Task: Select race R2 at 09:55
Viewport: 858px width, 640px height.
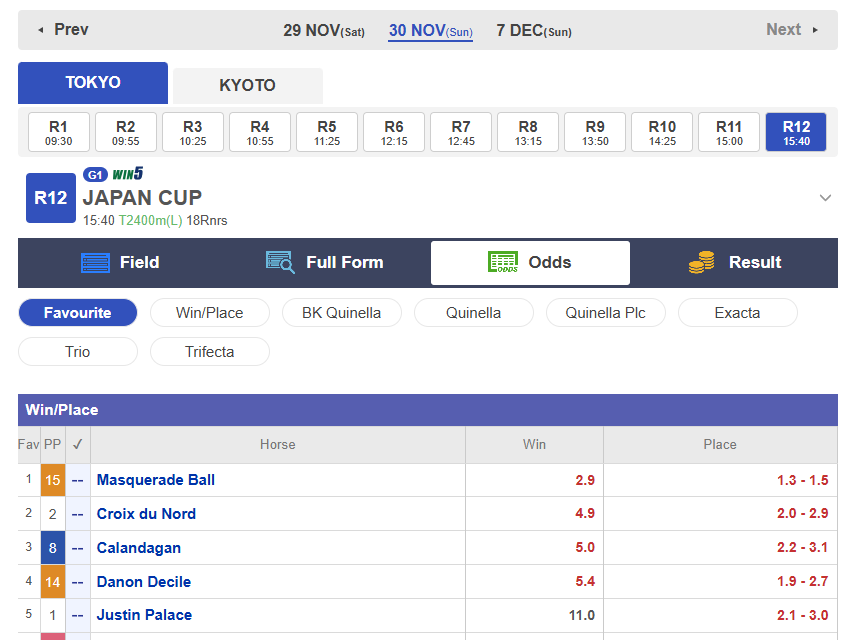Action: (x=126, y=132)
